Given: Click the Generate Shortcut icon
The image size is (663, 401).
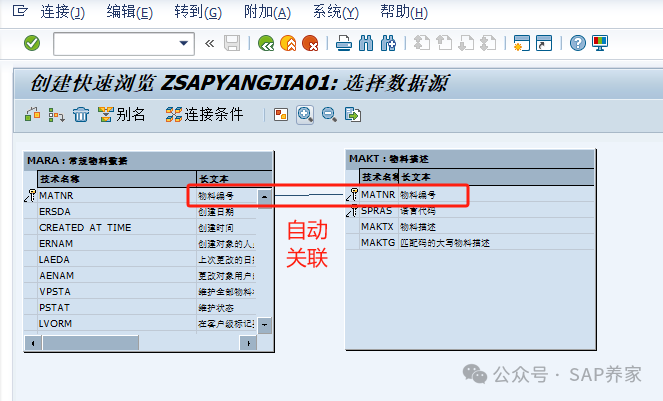Looking at the screenshot, I should point(544,43).
